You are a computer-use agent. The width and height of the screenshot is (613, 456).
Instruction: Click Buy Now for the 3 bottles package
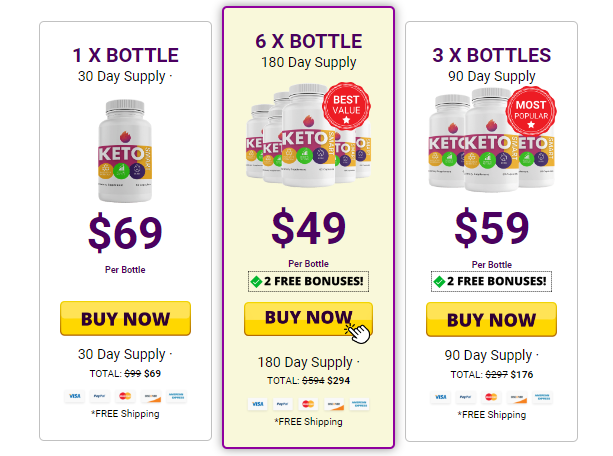tap(491, 319)
